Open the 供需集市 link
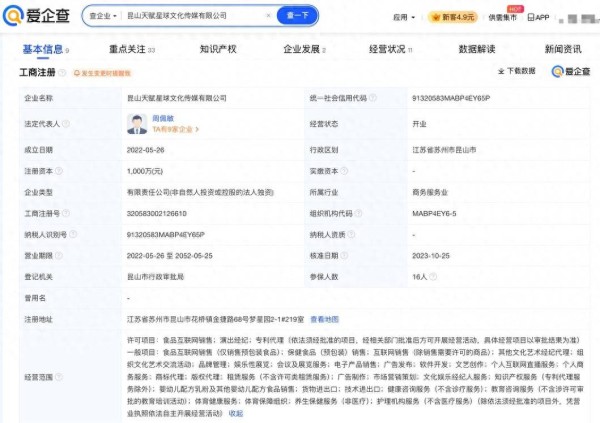Viewport: 600px width, 423px height. (502, 18)
